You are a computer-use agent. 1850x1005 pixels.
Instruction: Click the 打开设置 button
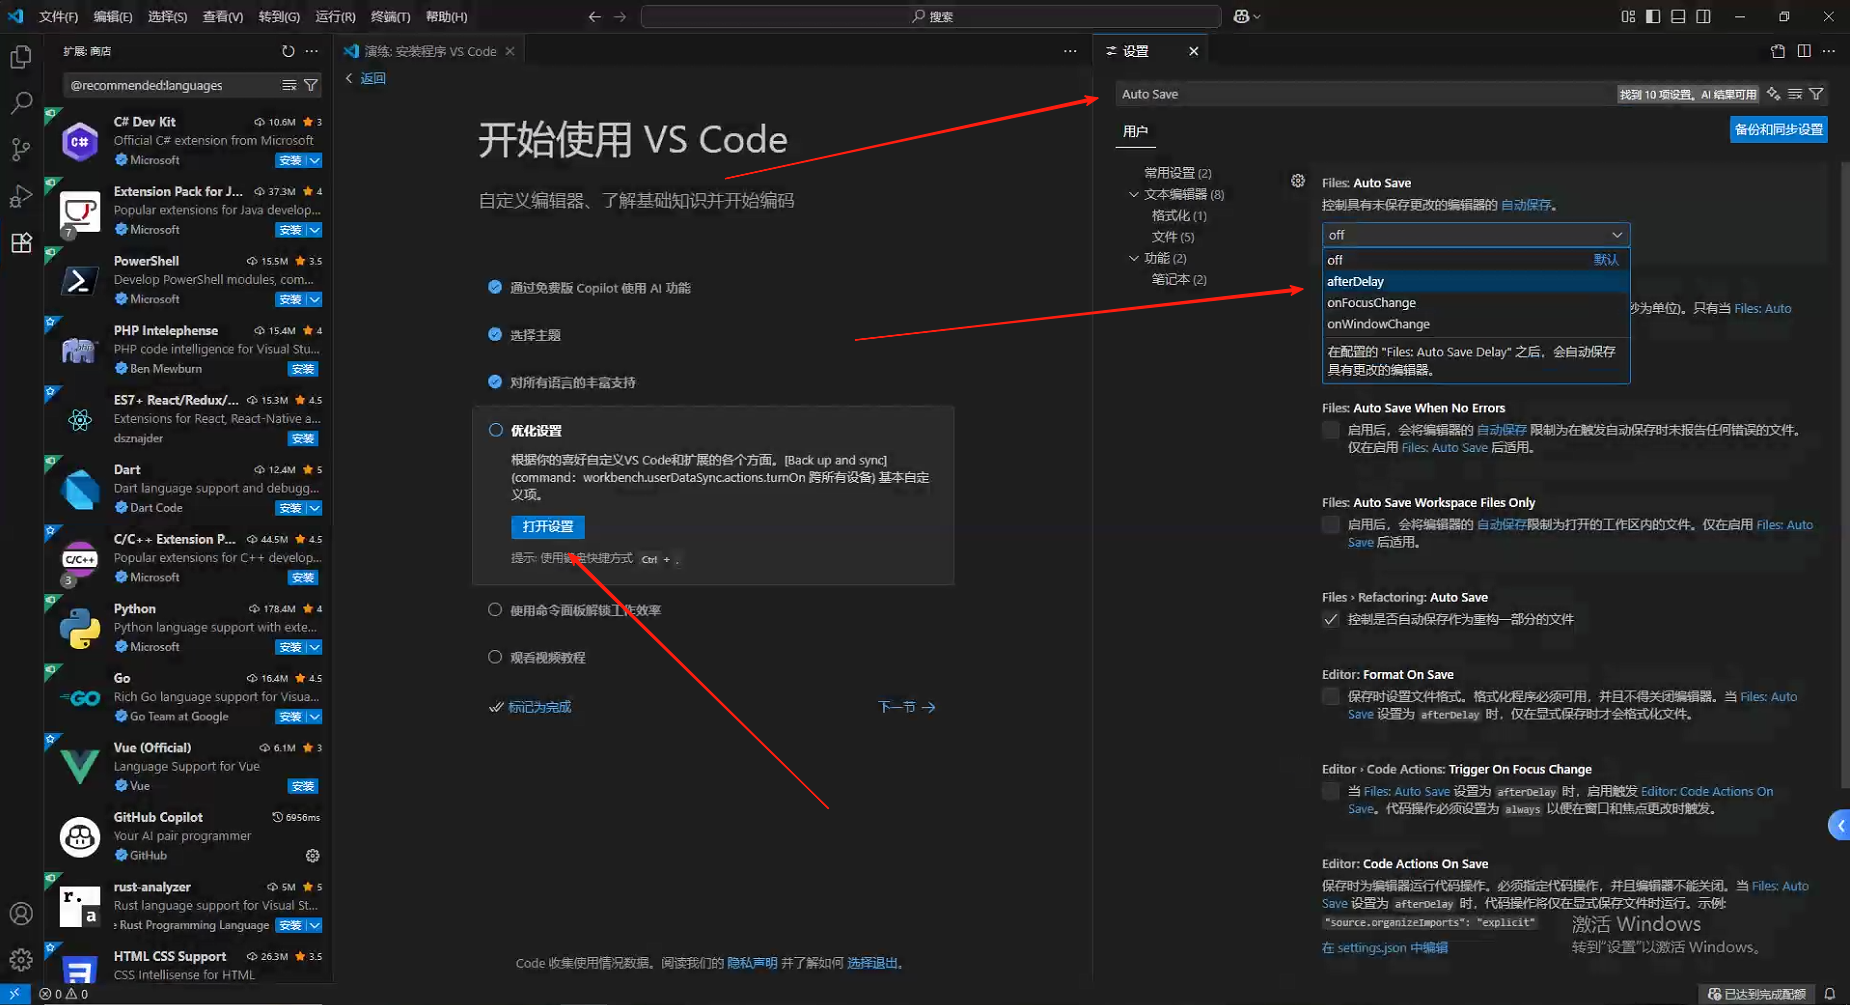(x=547, y=526)
